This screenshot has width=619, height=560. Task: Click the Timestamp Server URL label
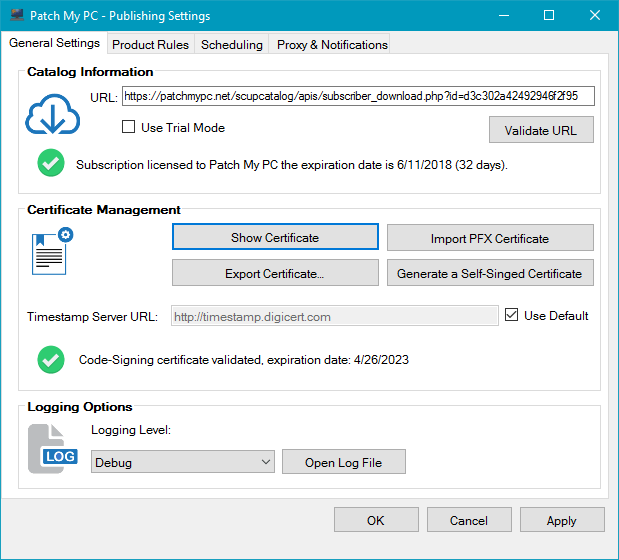click(x=92, y=317)
